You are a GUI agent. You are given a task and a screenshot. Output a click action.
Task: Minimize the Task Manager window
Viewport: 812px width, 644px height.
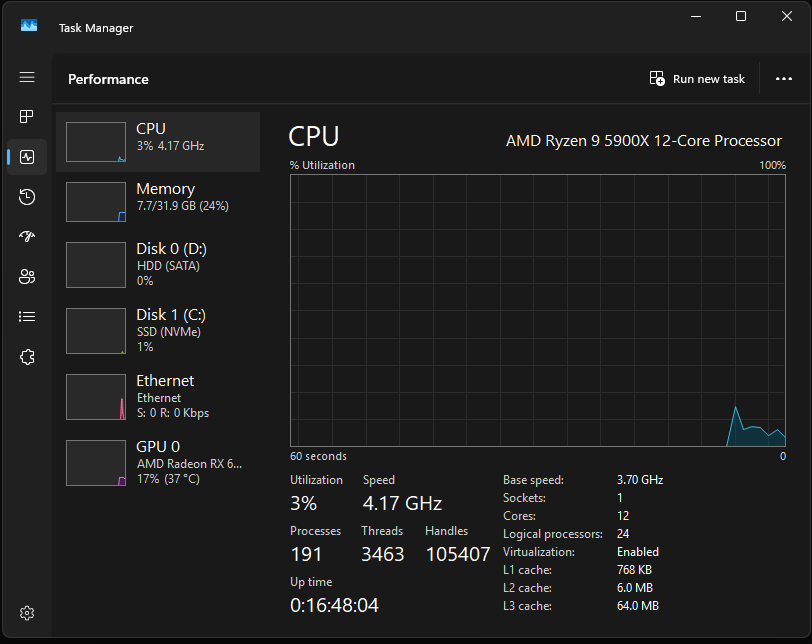696,17
